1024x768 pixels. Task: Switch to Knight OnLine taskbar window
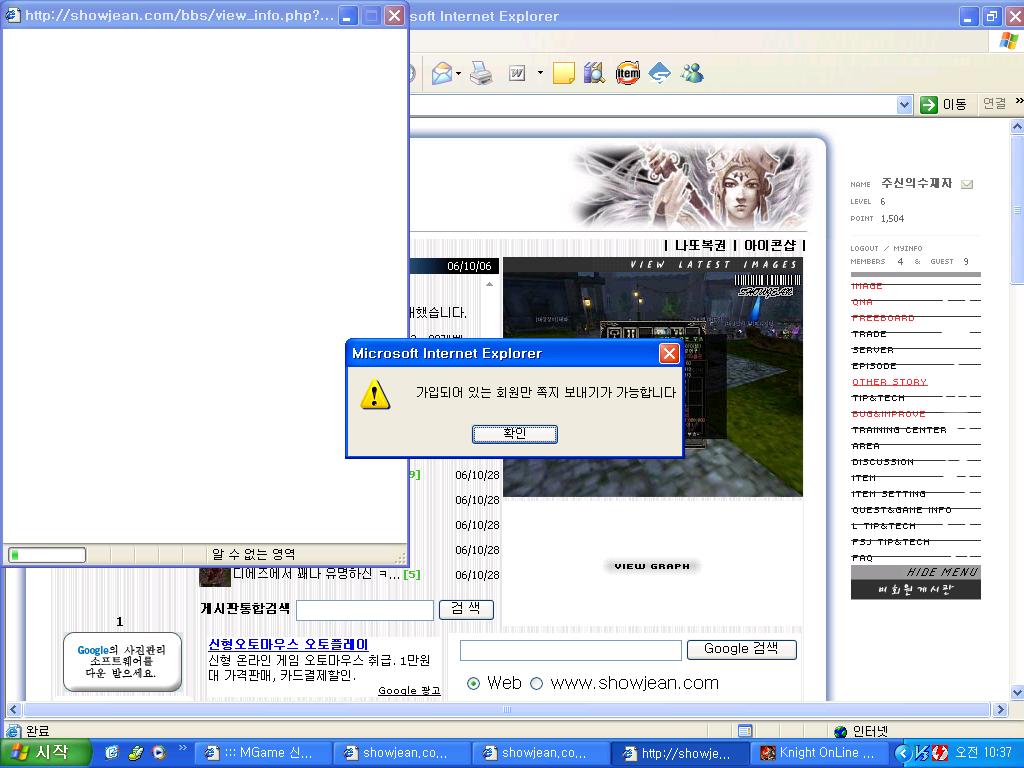pos(819,753)
